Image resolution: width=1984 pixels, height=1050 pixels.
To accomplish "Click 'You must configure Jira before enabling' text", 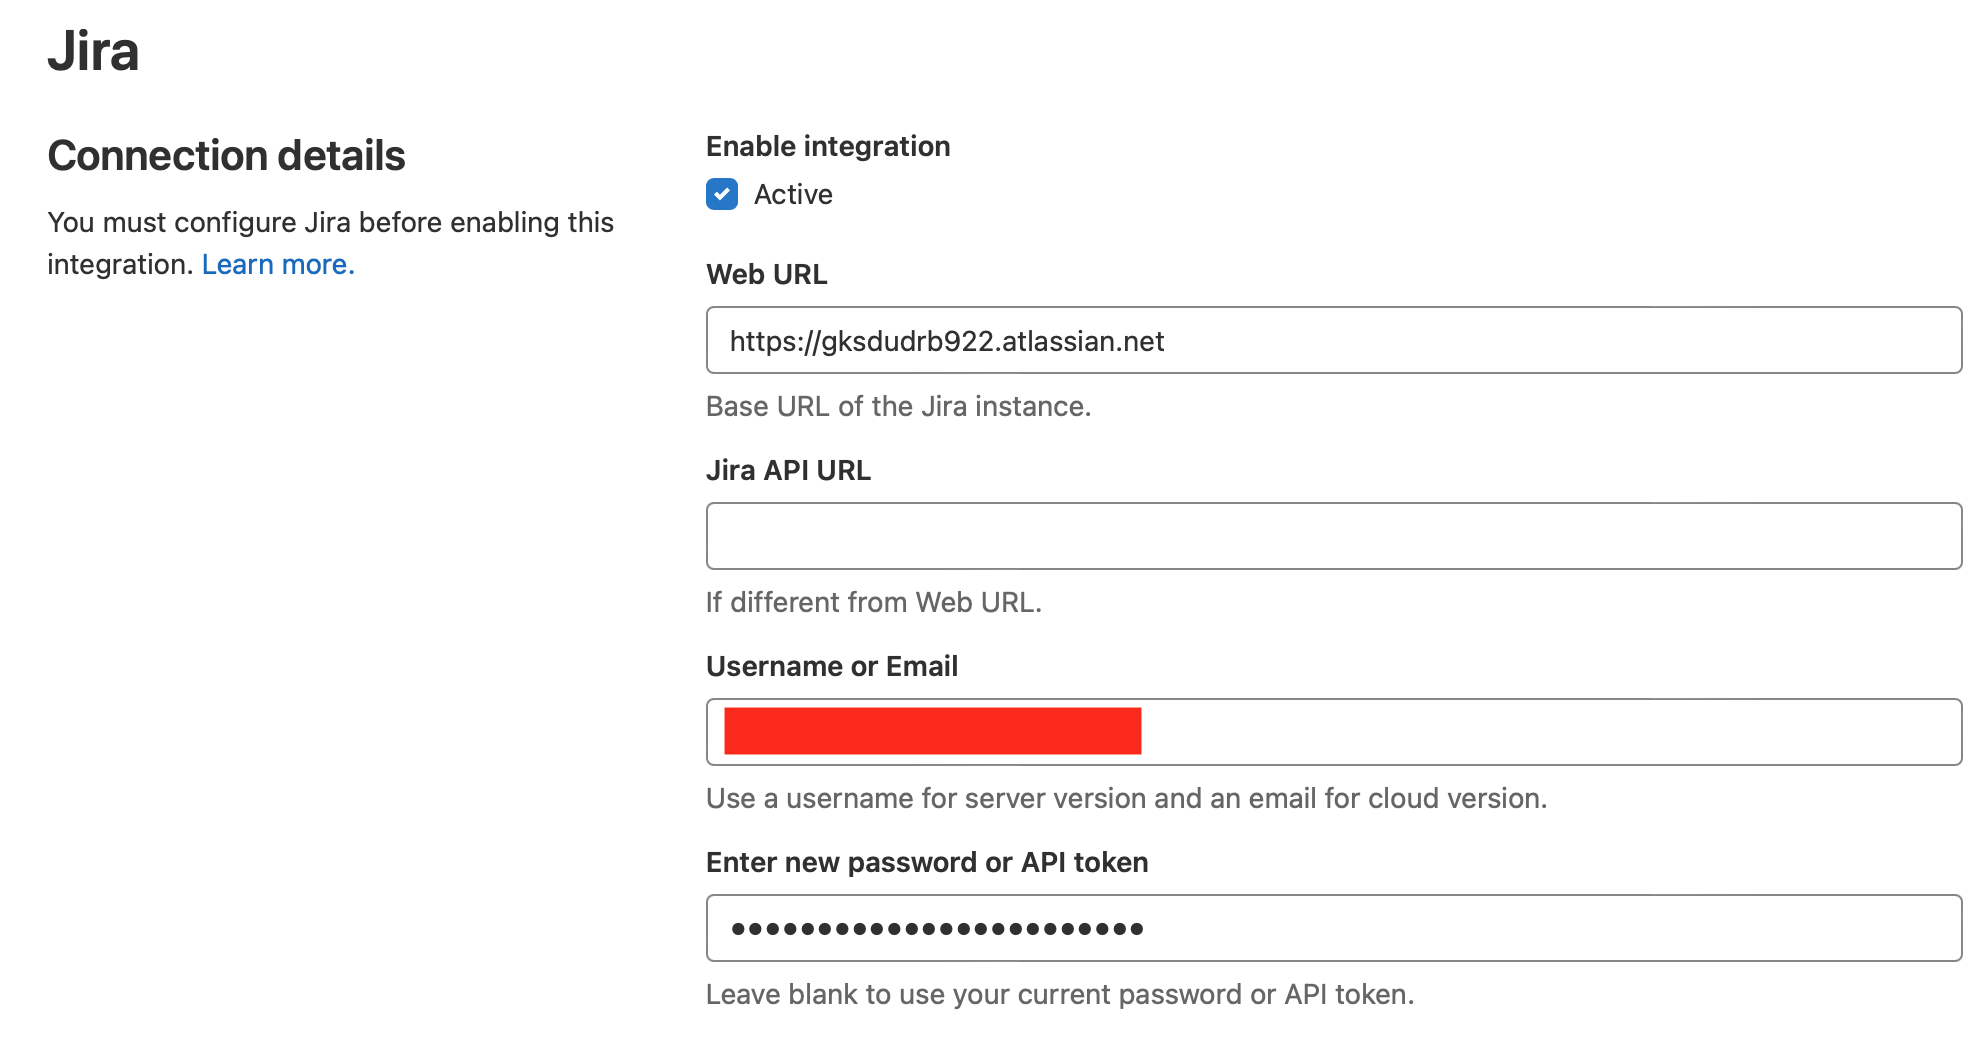I will 330,243.
